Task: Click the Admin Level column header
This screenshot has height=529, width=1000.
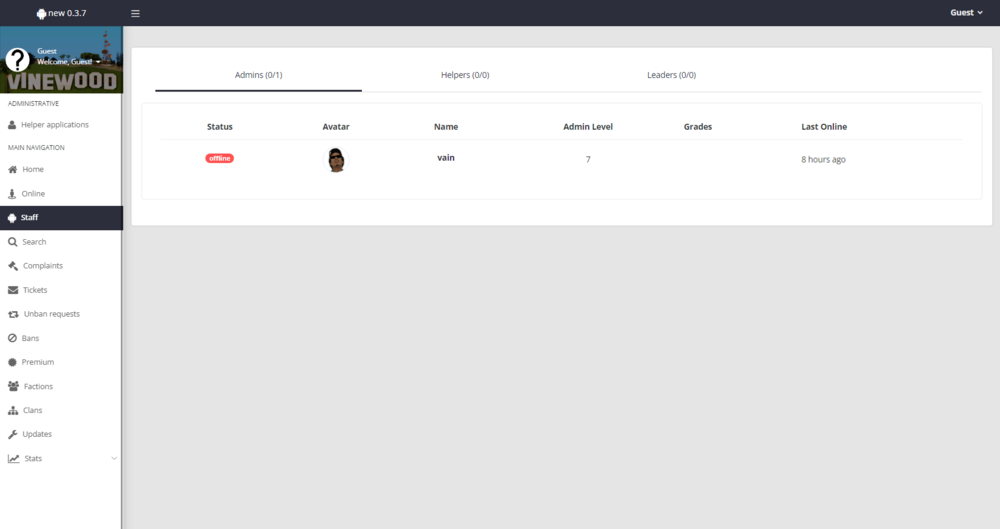Action: (588, 127)
